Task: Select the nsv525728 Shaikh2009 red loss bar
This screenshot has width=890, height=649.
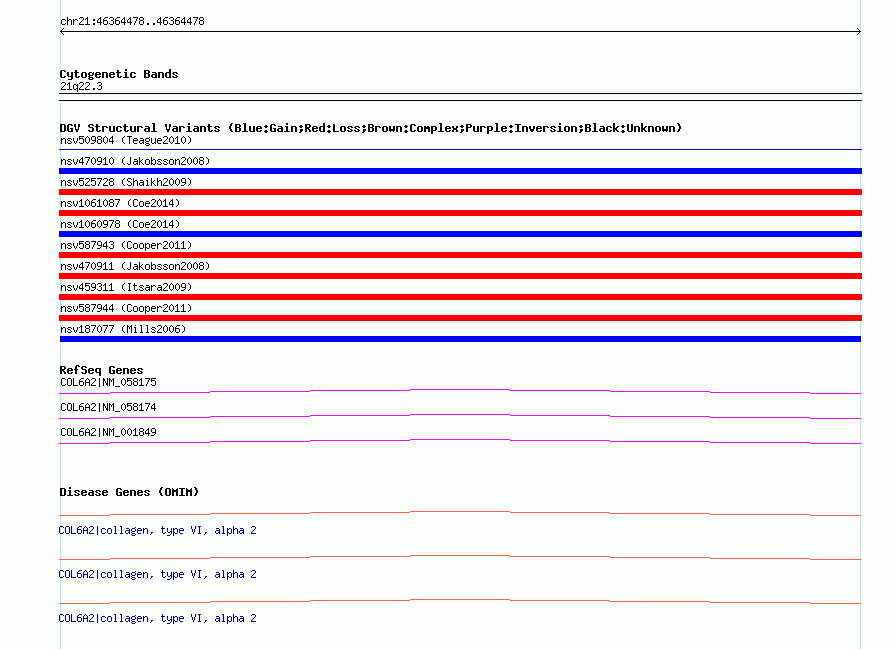Action: 460,192
